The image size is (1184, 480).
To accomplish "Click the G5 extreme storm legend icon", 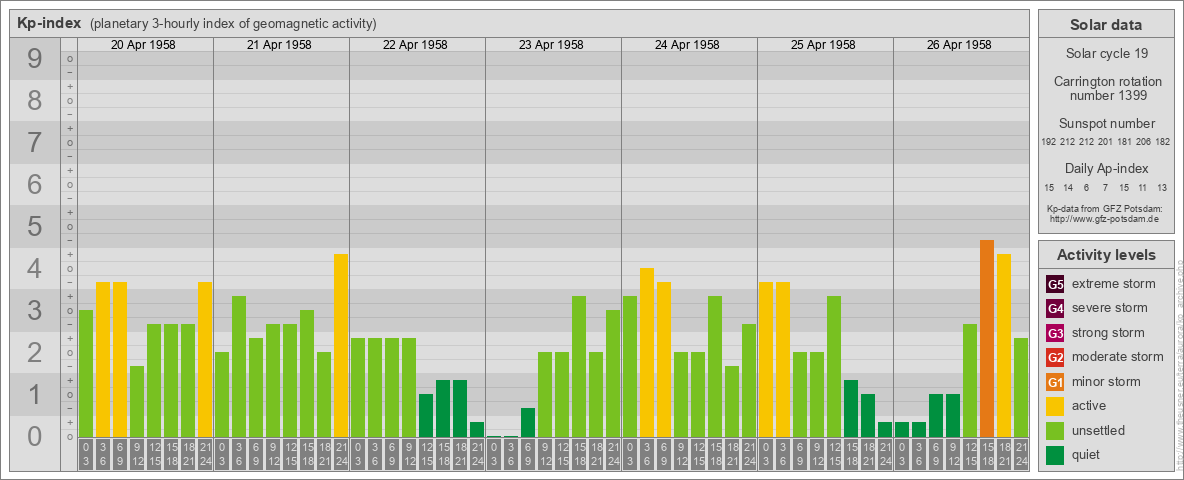I will coord(1055,285).
